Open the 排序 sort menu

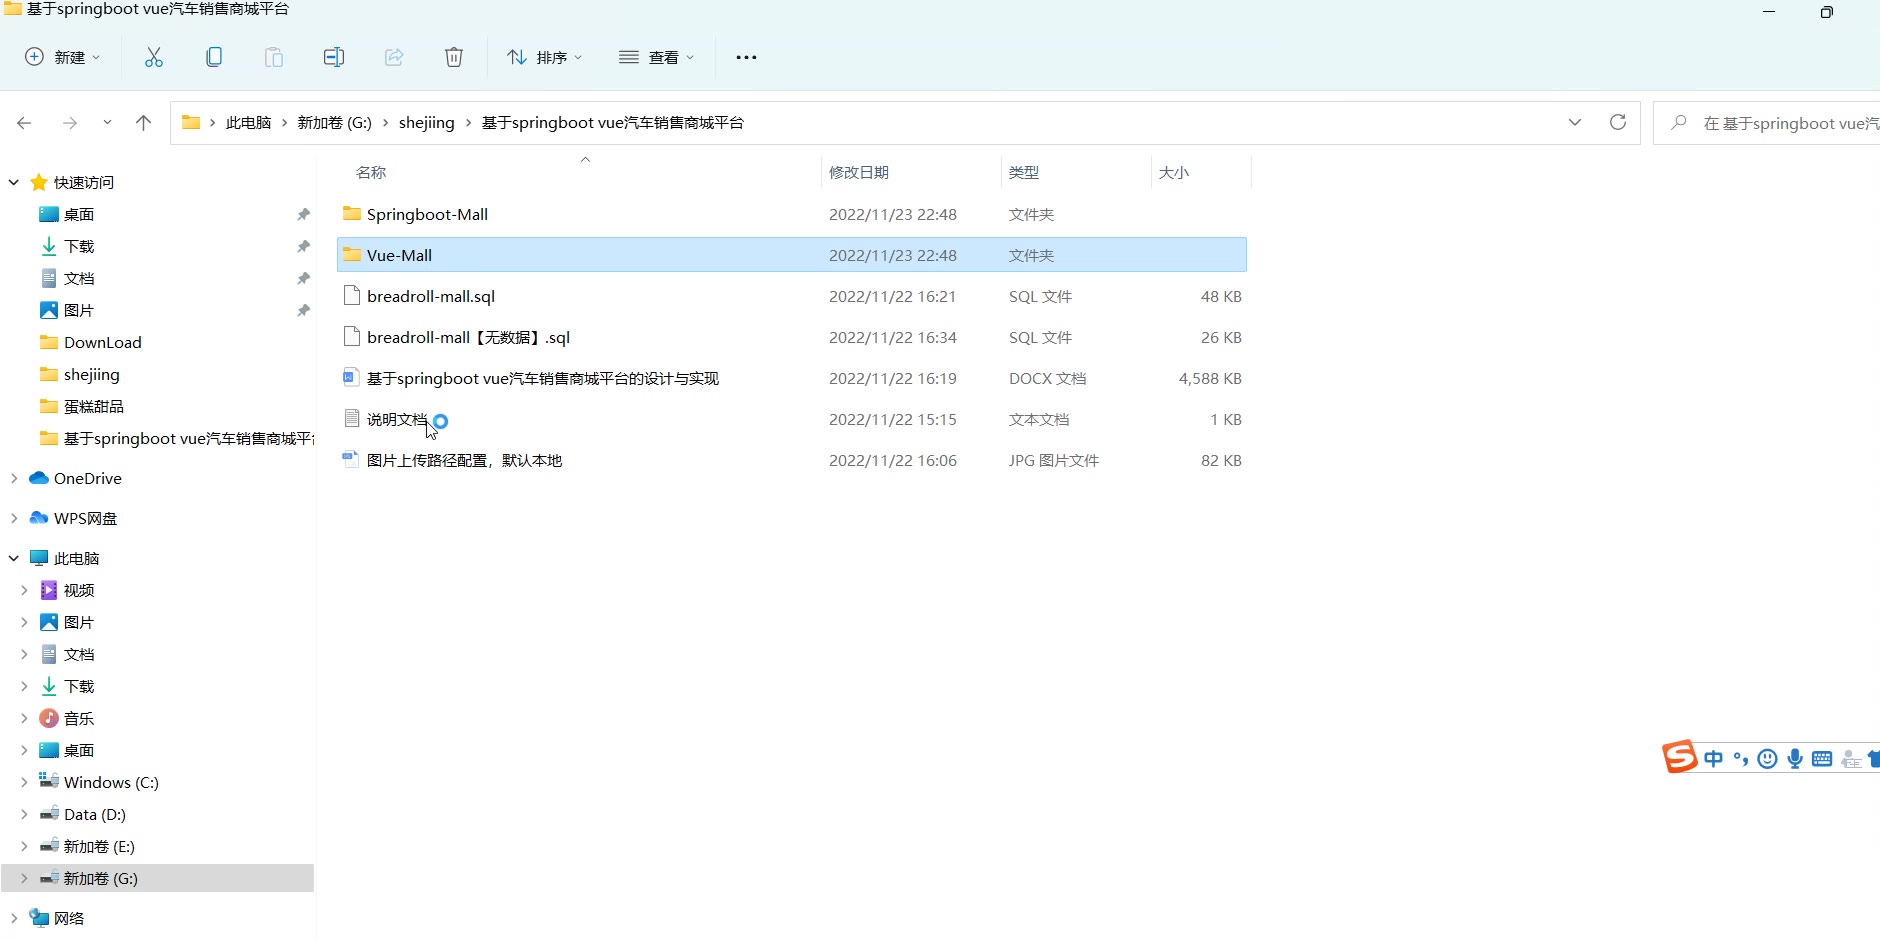(544, 57)
